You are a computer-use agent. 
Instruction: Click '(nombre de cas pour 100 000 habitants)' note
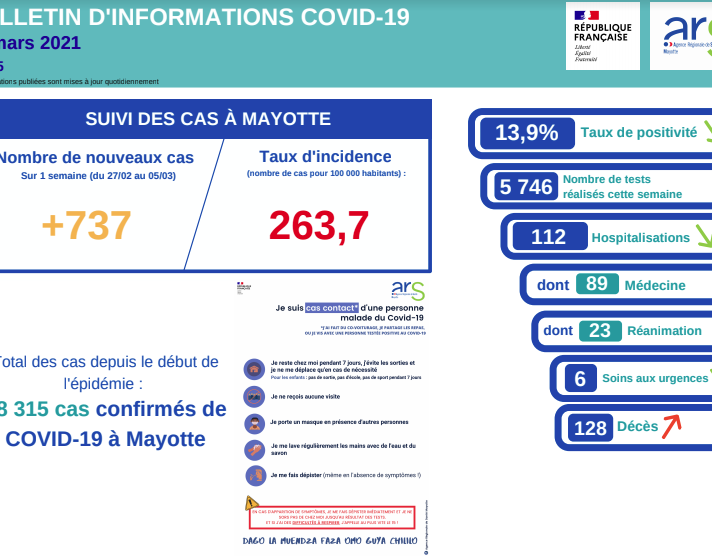pos(326,173)
